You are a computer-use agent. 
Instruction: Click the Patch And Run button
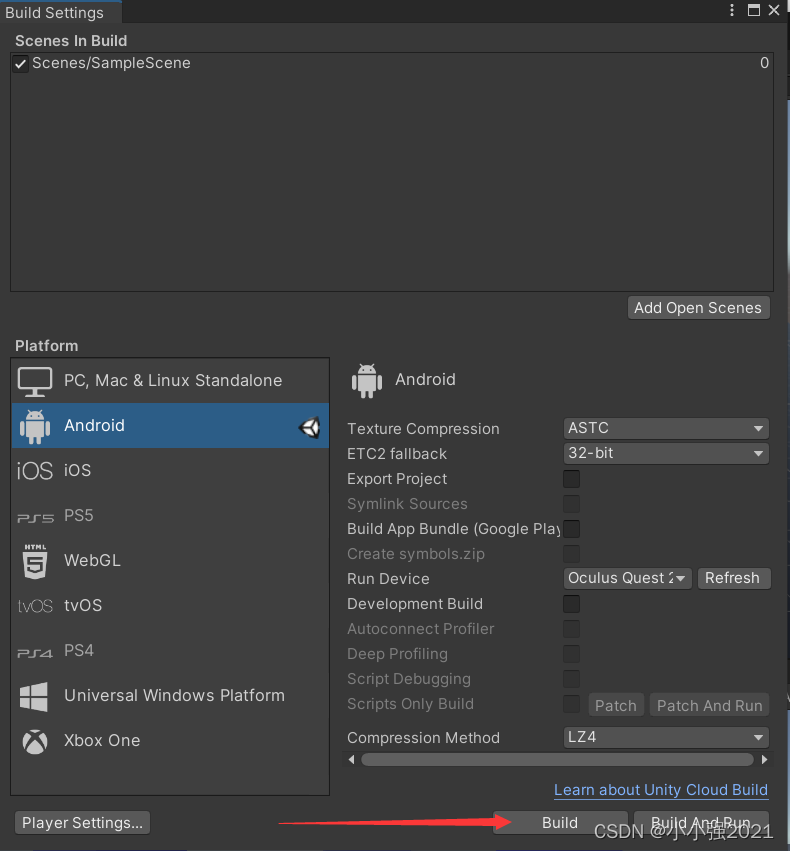(x=709, y=706)
